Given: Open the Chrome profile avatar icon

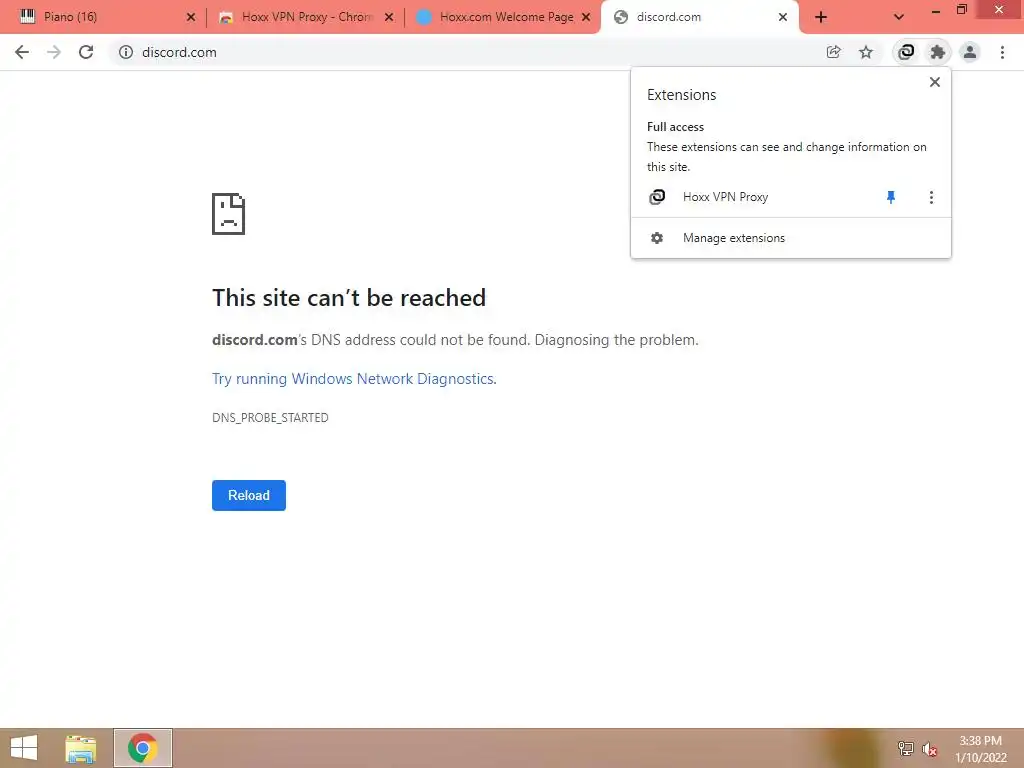Looking at the screenshot, I should (970, 52).
